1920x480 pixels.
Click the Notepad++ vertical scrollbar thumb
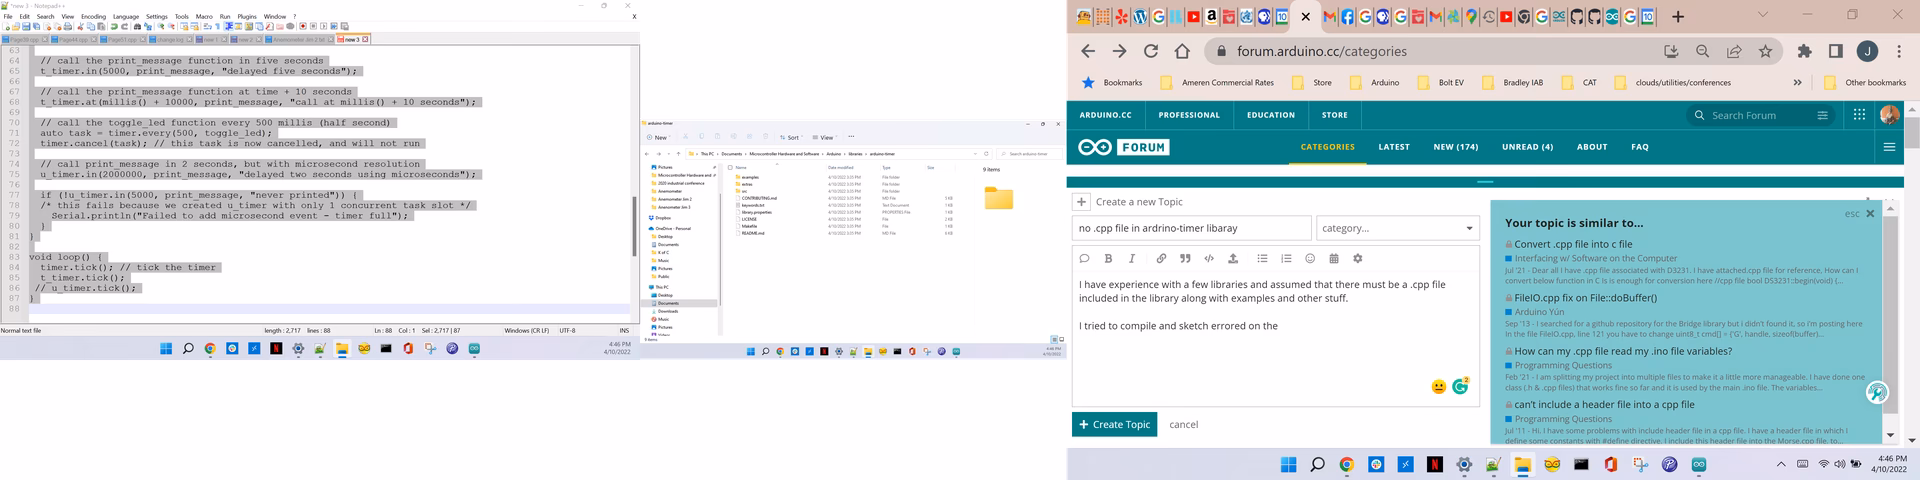point(634,225)
